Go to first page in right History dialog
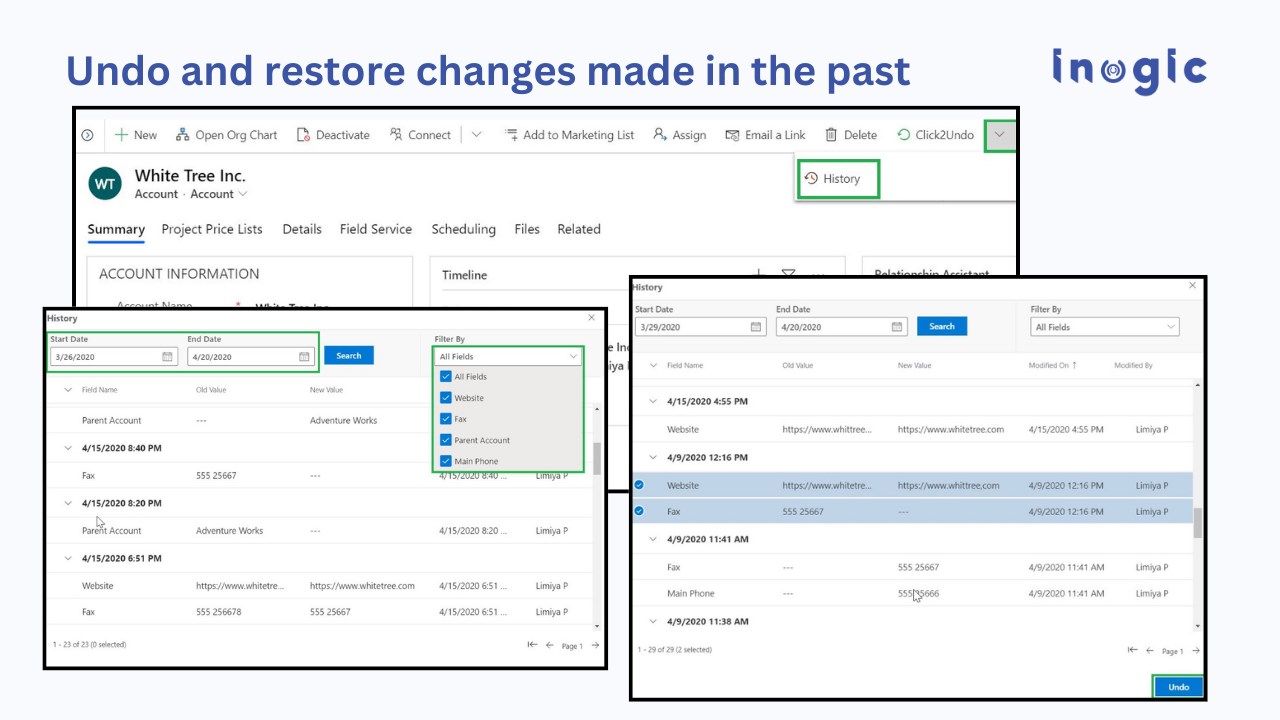Screen dimensions: 1280x720 [1132, 650]
